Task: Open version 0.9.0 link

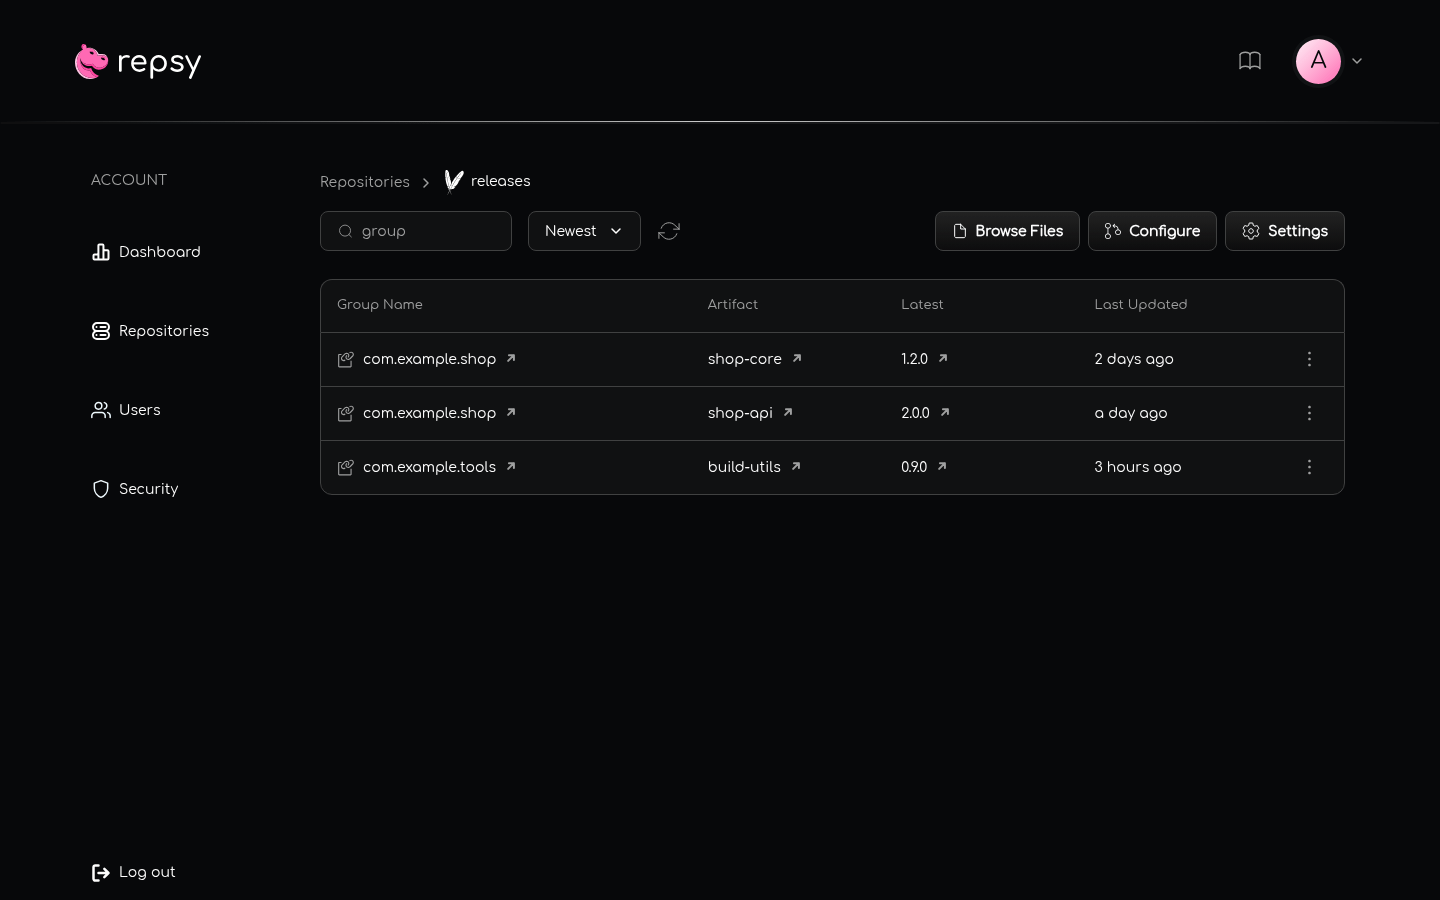Action: pos(924,467)
